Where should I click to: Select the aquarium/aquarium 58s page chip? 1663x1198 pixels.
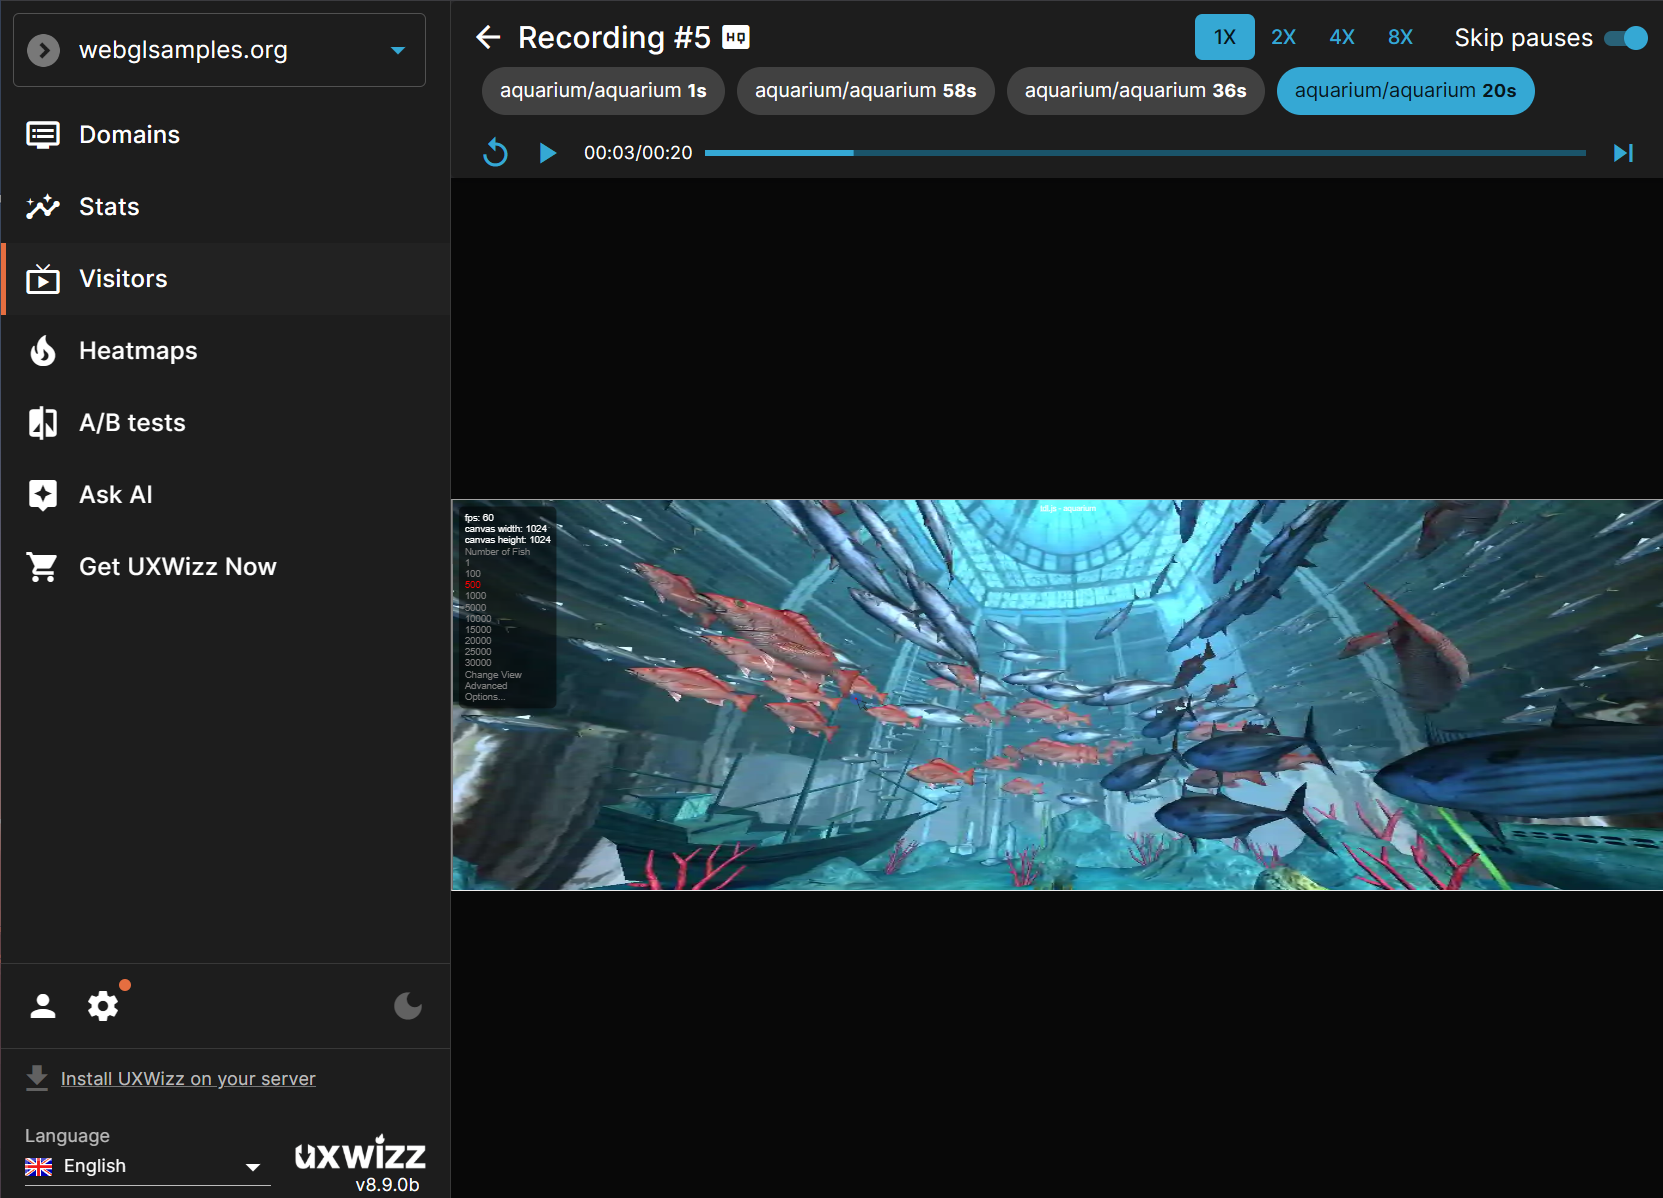865,91
